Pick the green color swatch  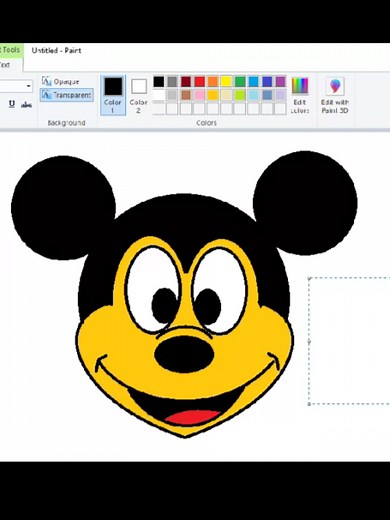(x=240, y=81)
